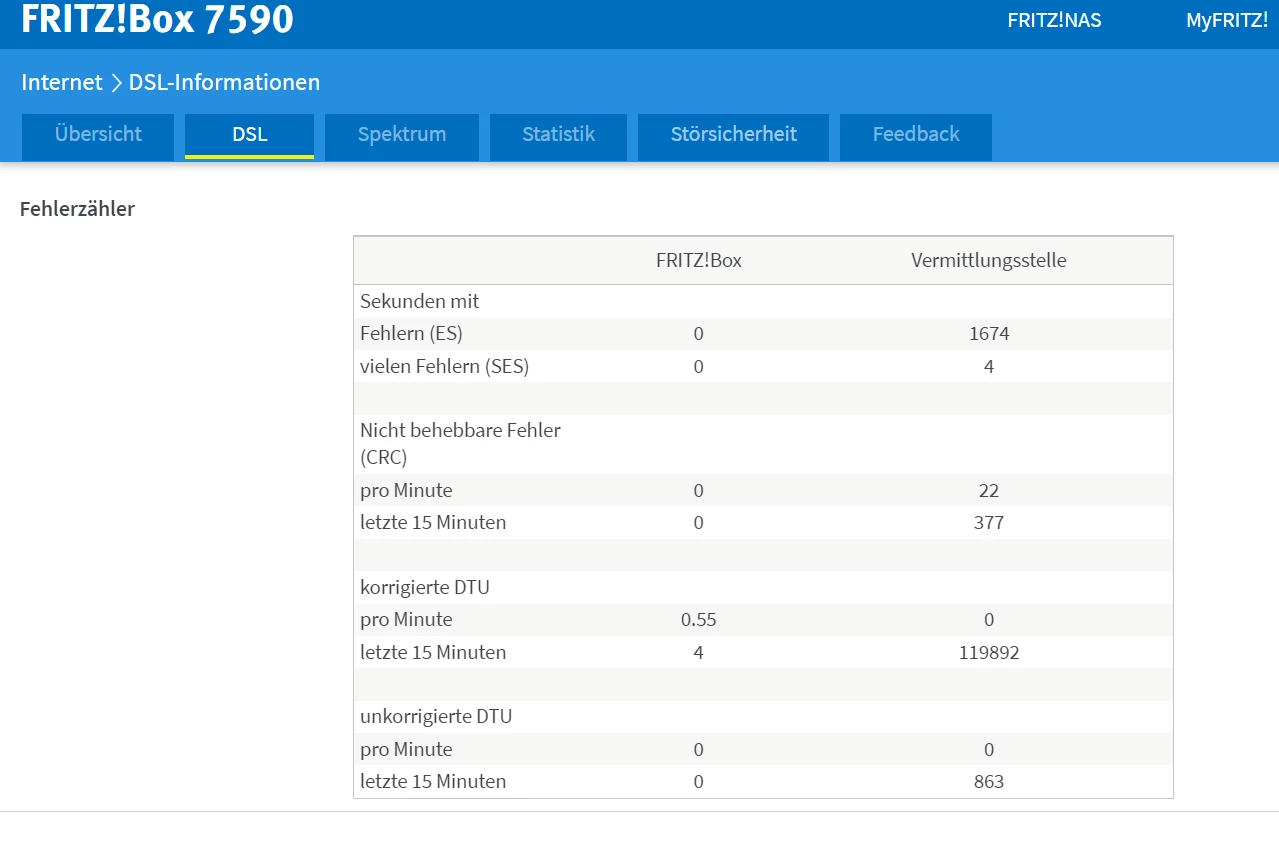The image size is (1279, 856).
Task: Go to Internet in the breadcrumb
Action: [x=62, y=82]
